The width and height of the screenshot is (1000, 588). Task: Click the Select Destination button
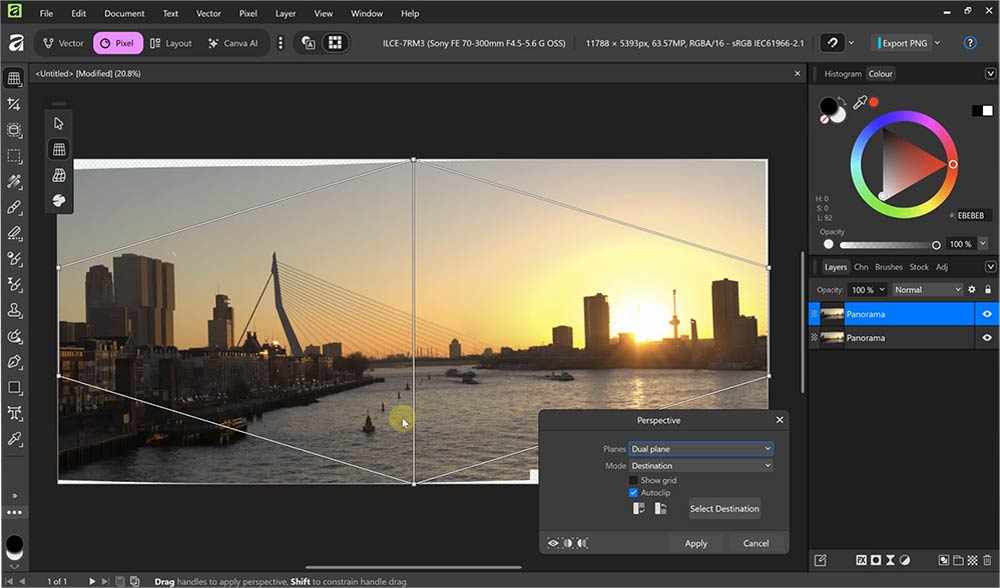(x=724, y=508)
